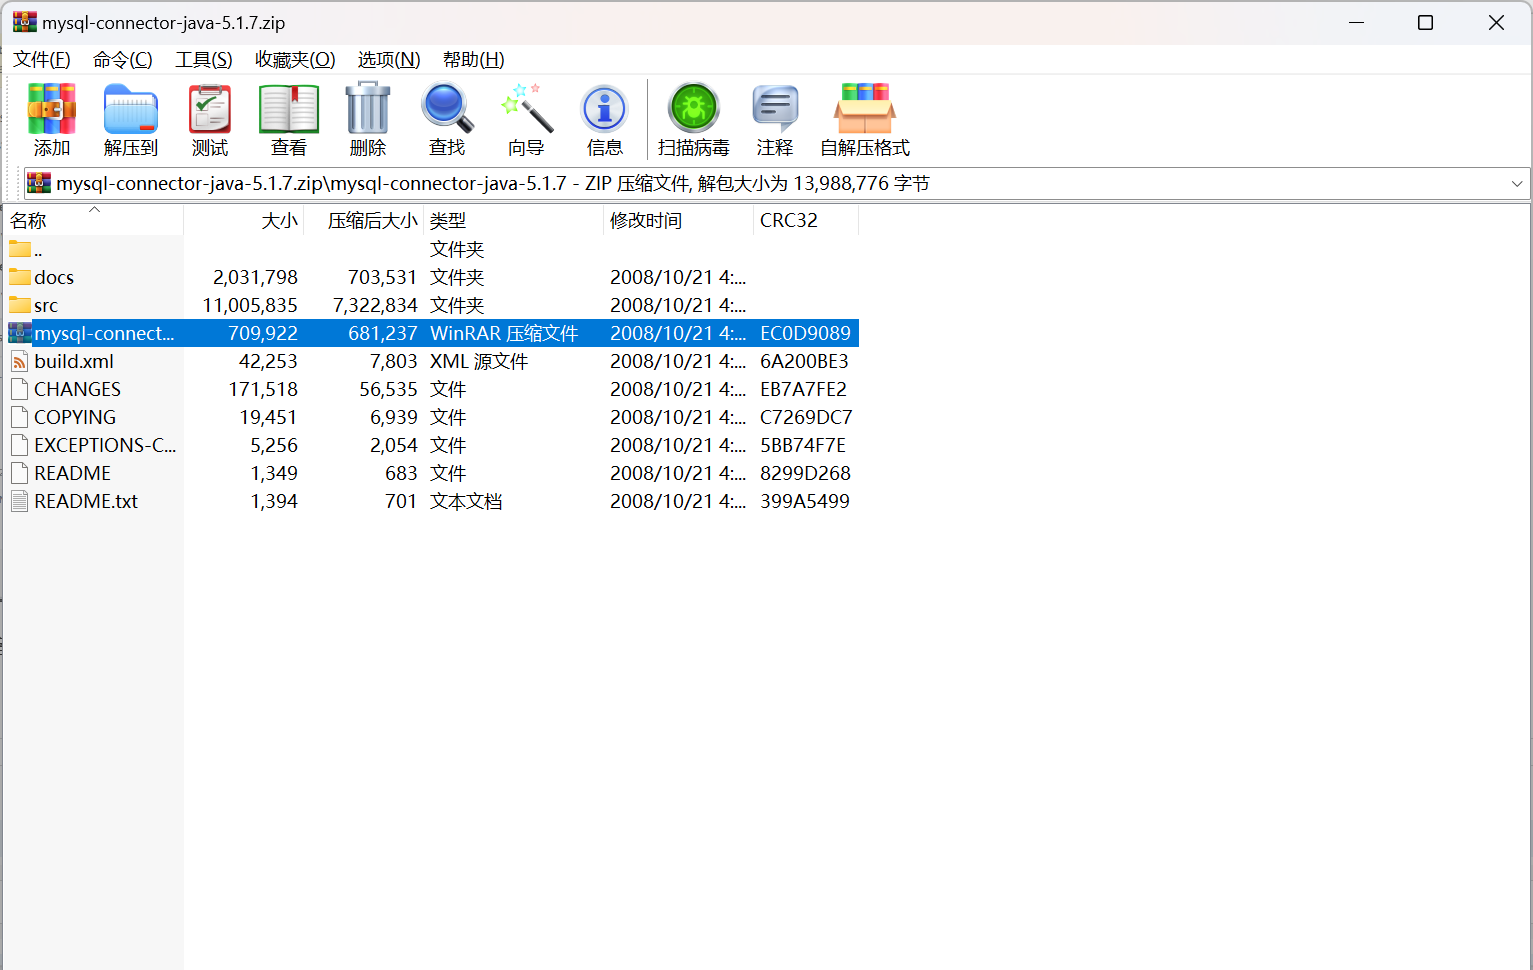
Task: Click the README.txt document icon
Action: [x=20, y=501]
